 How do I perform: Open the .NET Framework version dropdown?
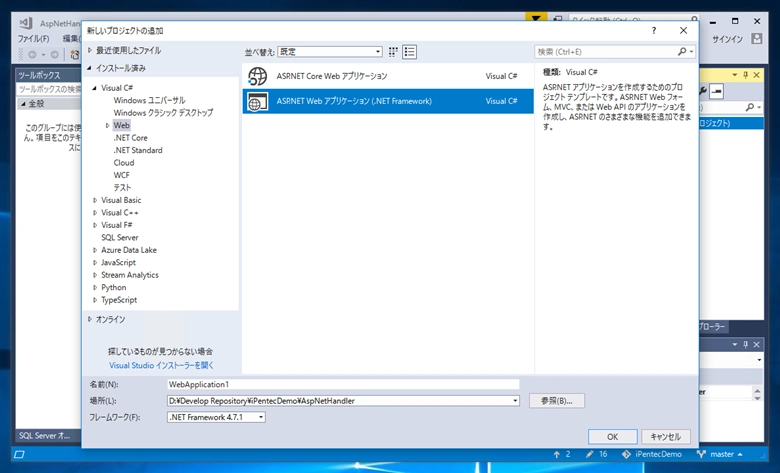coord(261,417)
